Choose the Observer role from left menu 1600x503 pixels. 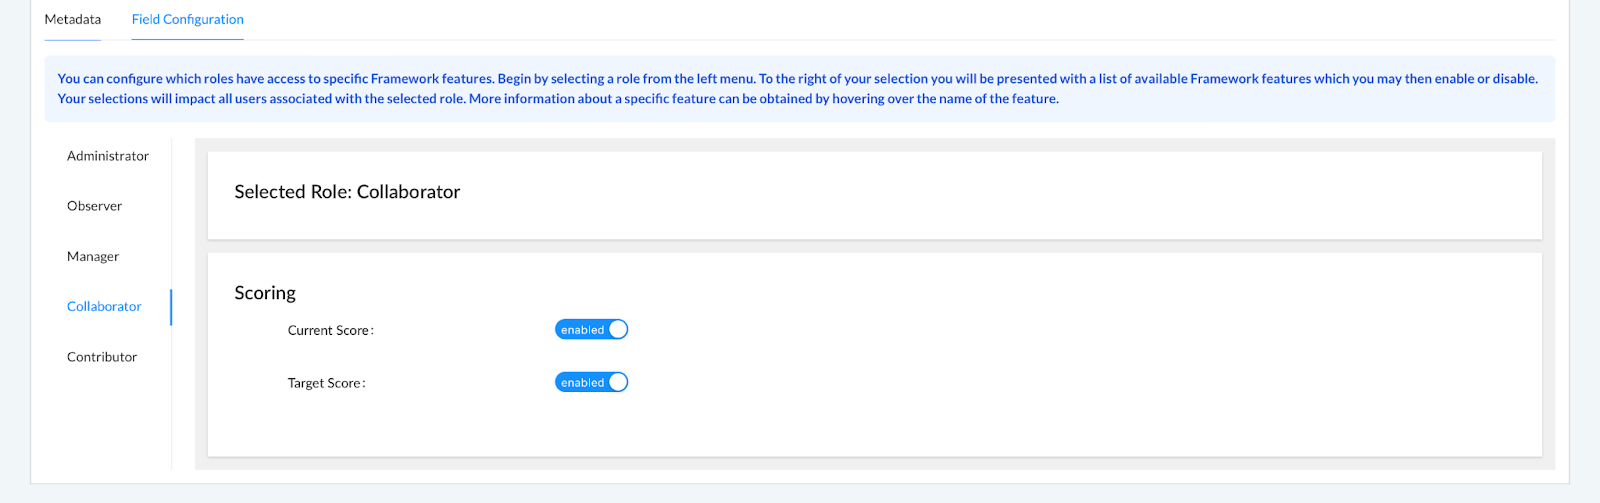point(94,206)
